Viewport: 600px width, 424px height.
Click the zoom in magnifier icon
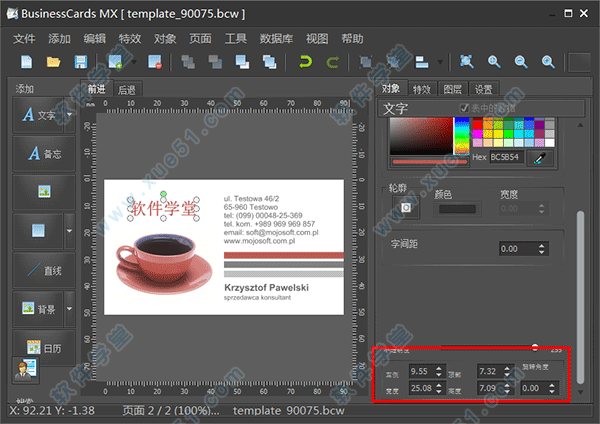pyautogui.click(x=494, y=62)
